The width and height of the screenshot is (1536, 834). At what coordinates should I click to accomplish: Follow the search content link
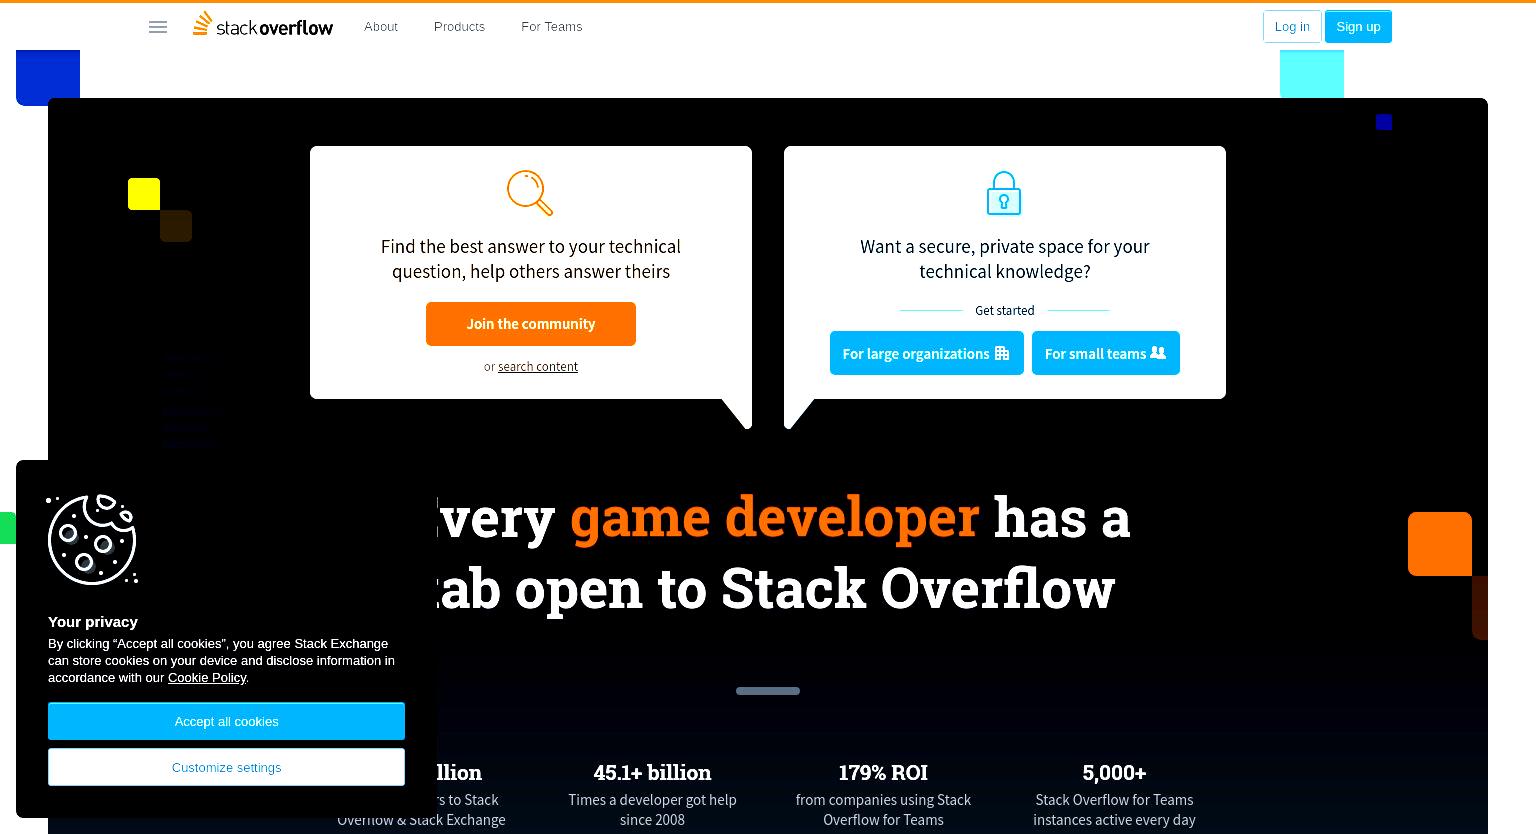[538, 367]
